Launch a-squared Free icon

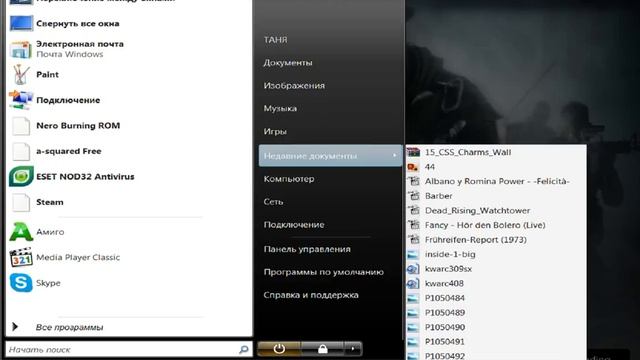tap(20, 151)
